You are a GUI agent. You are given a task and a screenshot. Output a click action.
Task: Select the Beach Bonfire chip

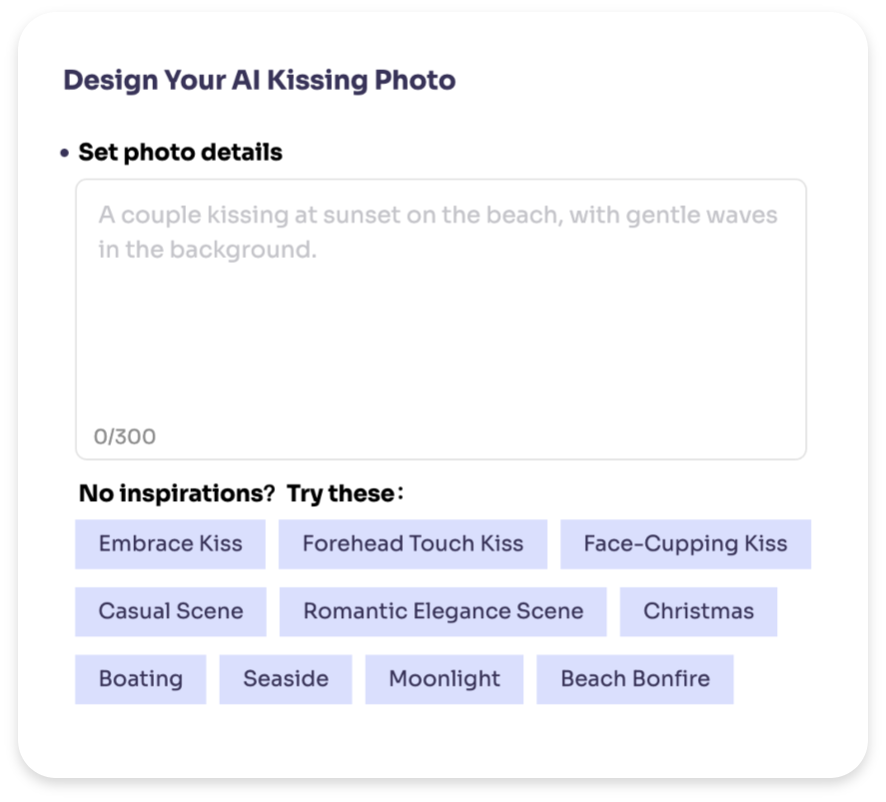[x=635, y=679]
